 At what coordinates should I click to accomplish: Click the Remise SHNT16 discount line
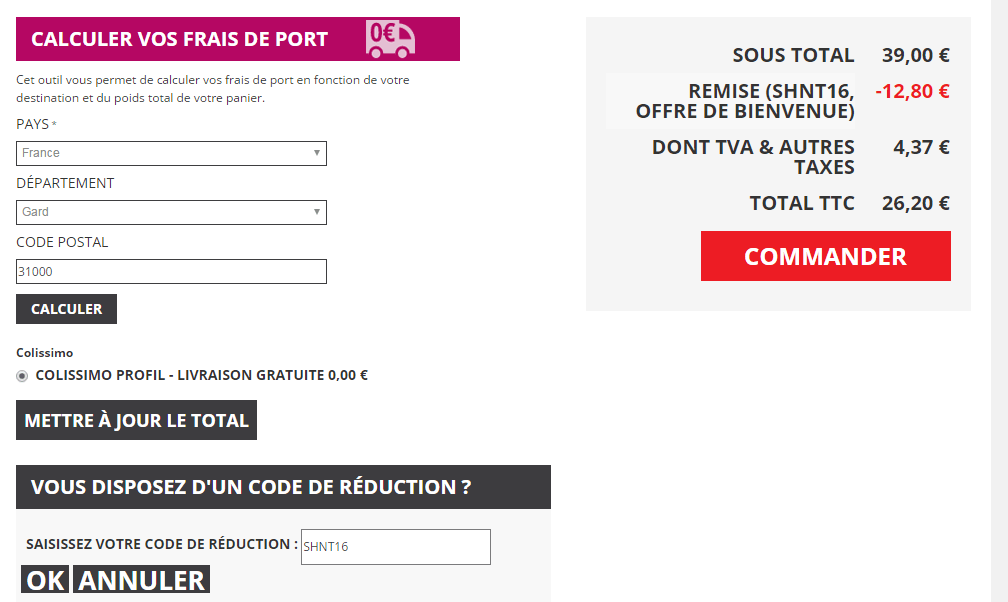pyautogui.click(x=745, y=101)
